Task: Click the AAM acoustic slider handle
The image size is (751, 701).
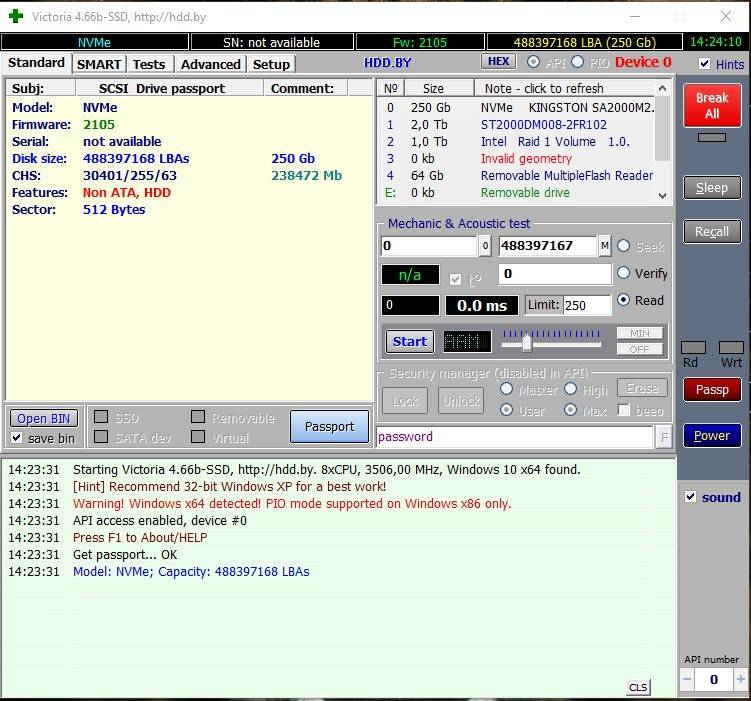Action: pos(527,343)
